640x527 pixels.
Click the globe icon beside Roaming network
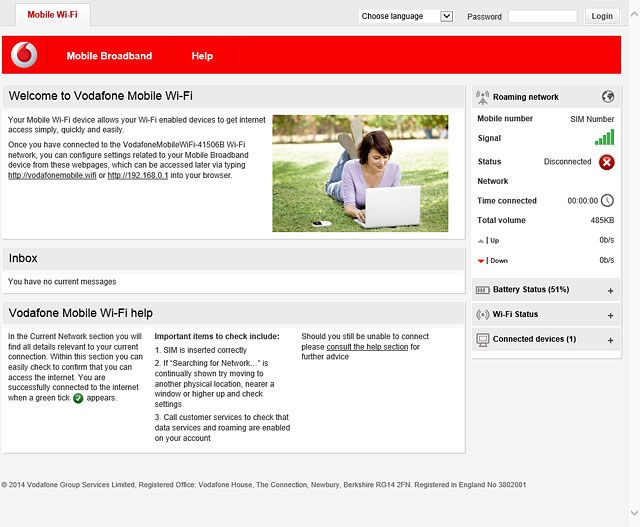[x=608, y=97]
